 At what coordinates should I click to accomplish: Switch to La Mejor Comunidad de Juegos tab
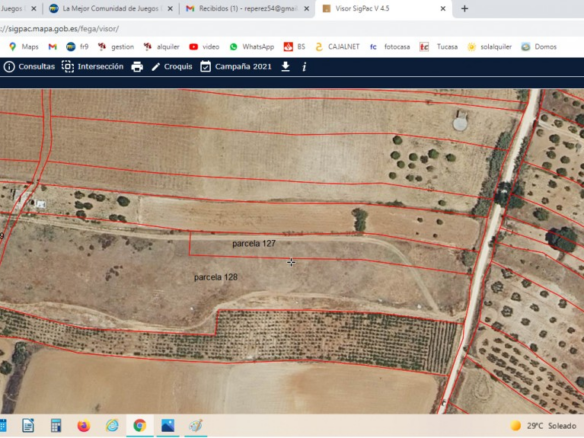coord(110,9)
